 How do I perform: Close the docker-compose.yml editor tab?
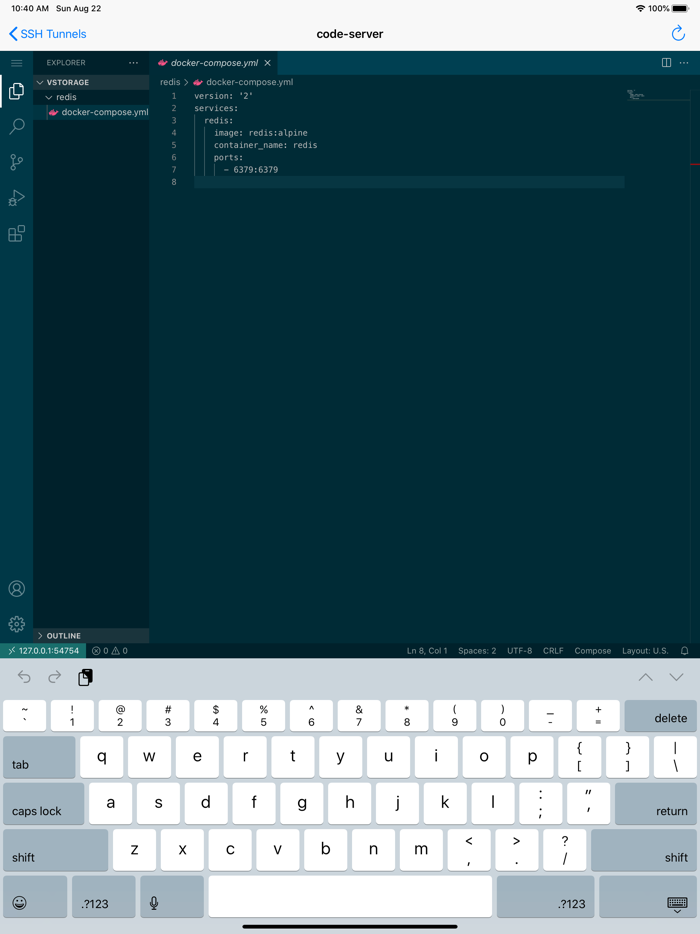pos(267,63)
